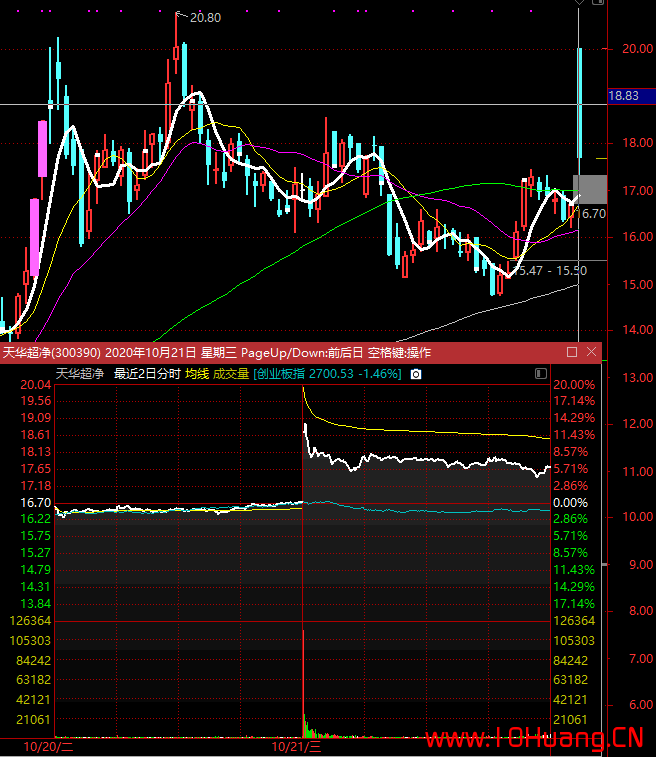Click the 成交量 legend label
The image size is (656, 757).
click(x=231, y=374)
